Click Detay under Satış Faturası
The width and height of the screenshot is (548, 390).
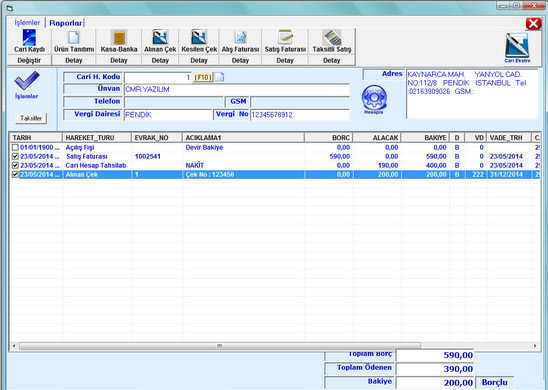coord(285,60)
